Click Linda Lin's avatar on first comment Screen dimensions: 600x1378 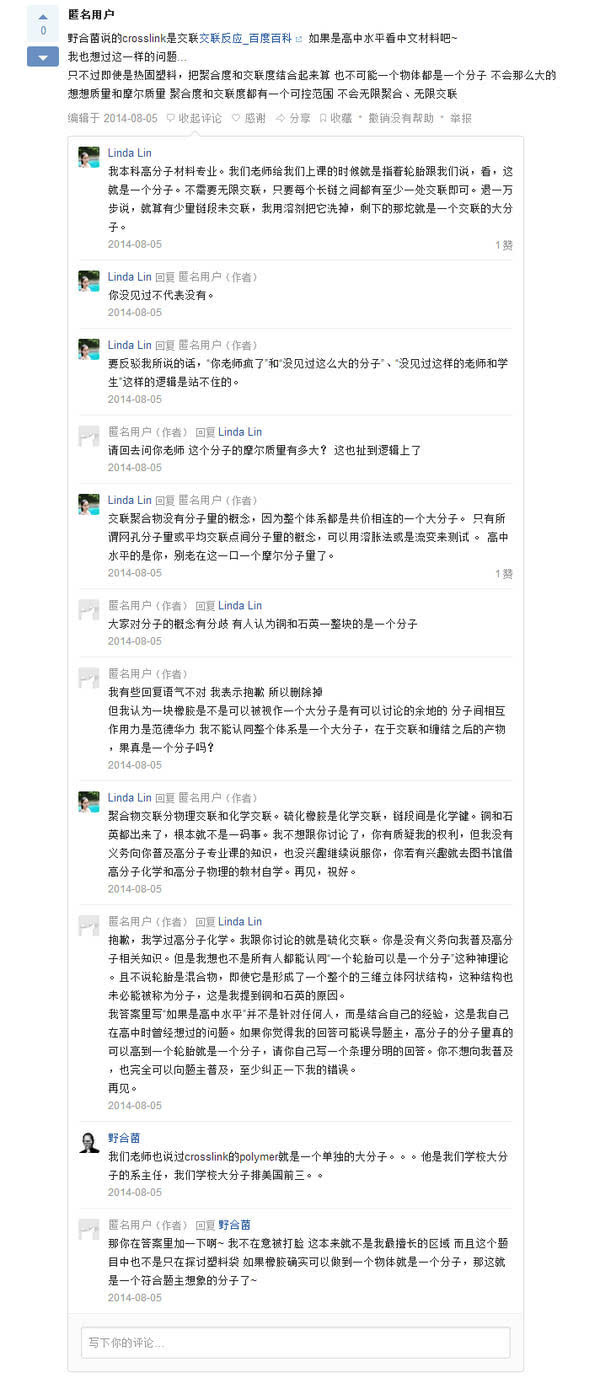click(x=89, y=157)
